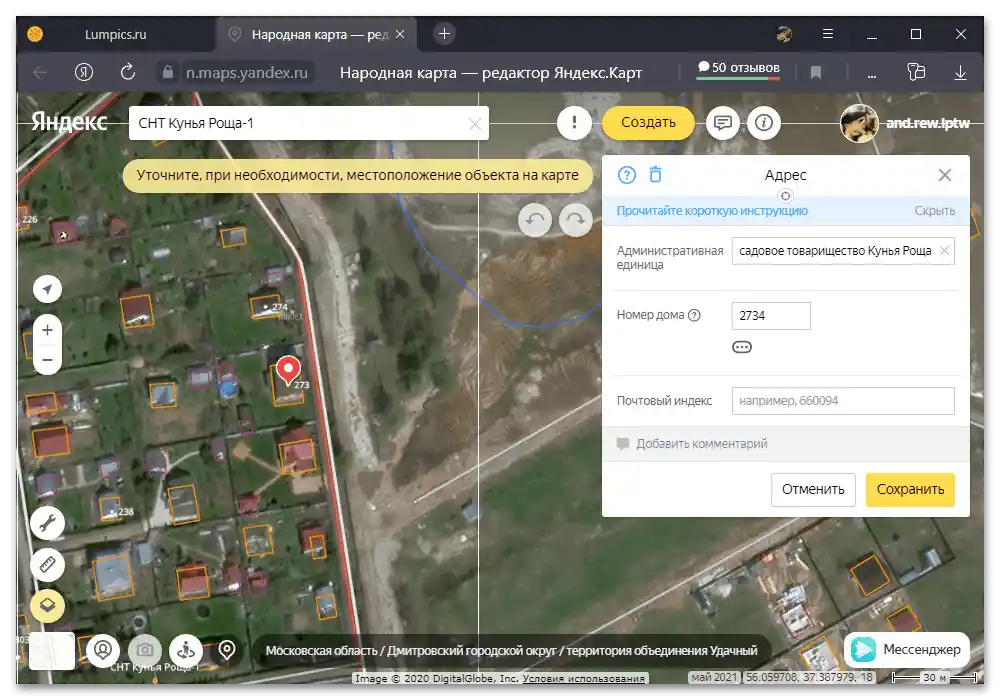
Task: Expand additional name options ellipsis icon
Action: [x=742, y=347]
